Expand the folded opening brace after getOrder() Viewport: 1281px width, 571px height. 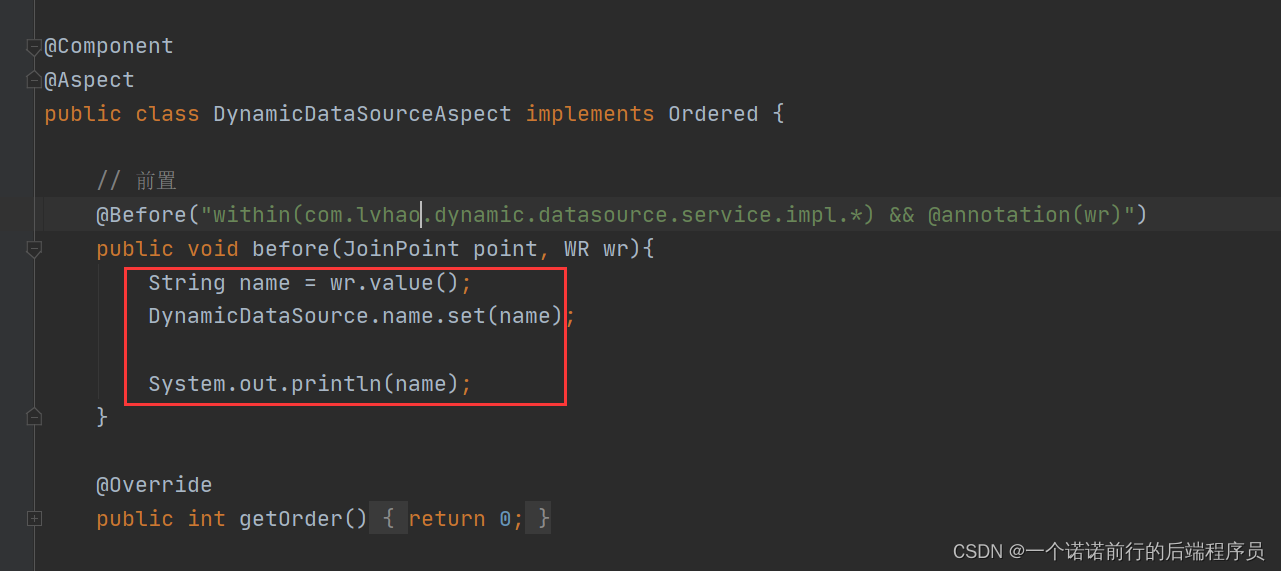(389, 518)
